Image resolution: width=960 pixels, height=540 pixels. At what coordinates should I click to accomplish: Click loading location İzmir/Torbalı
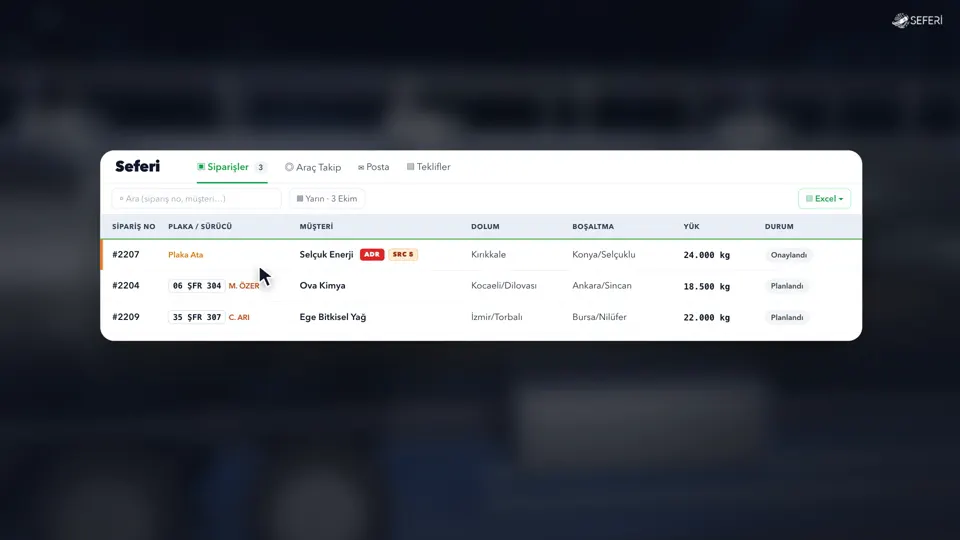pyautogui.click(x=497, y=317)
